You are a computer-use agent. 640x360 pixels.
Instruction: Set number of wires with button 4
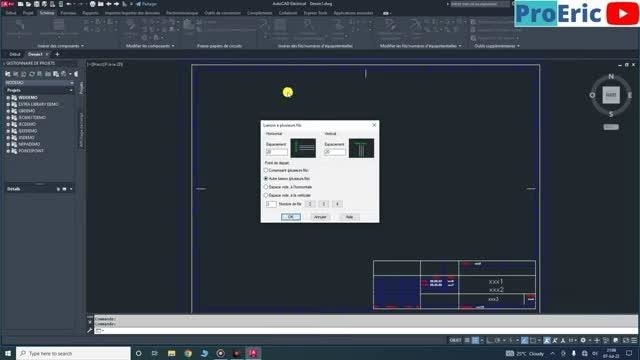tap(337, 204)
